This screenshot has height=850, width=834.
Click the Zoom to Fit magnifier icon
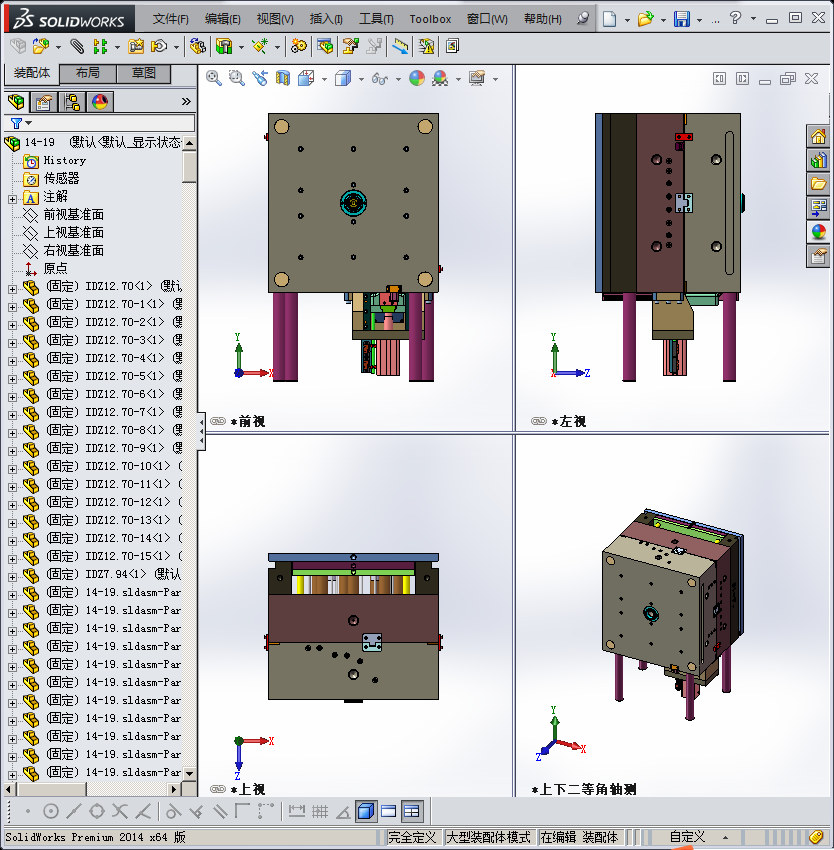(x=214, y=78)
